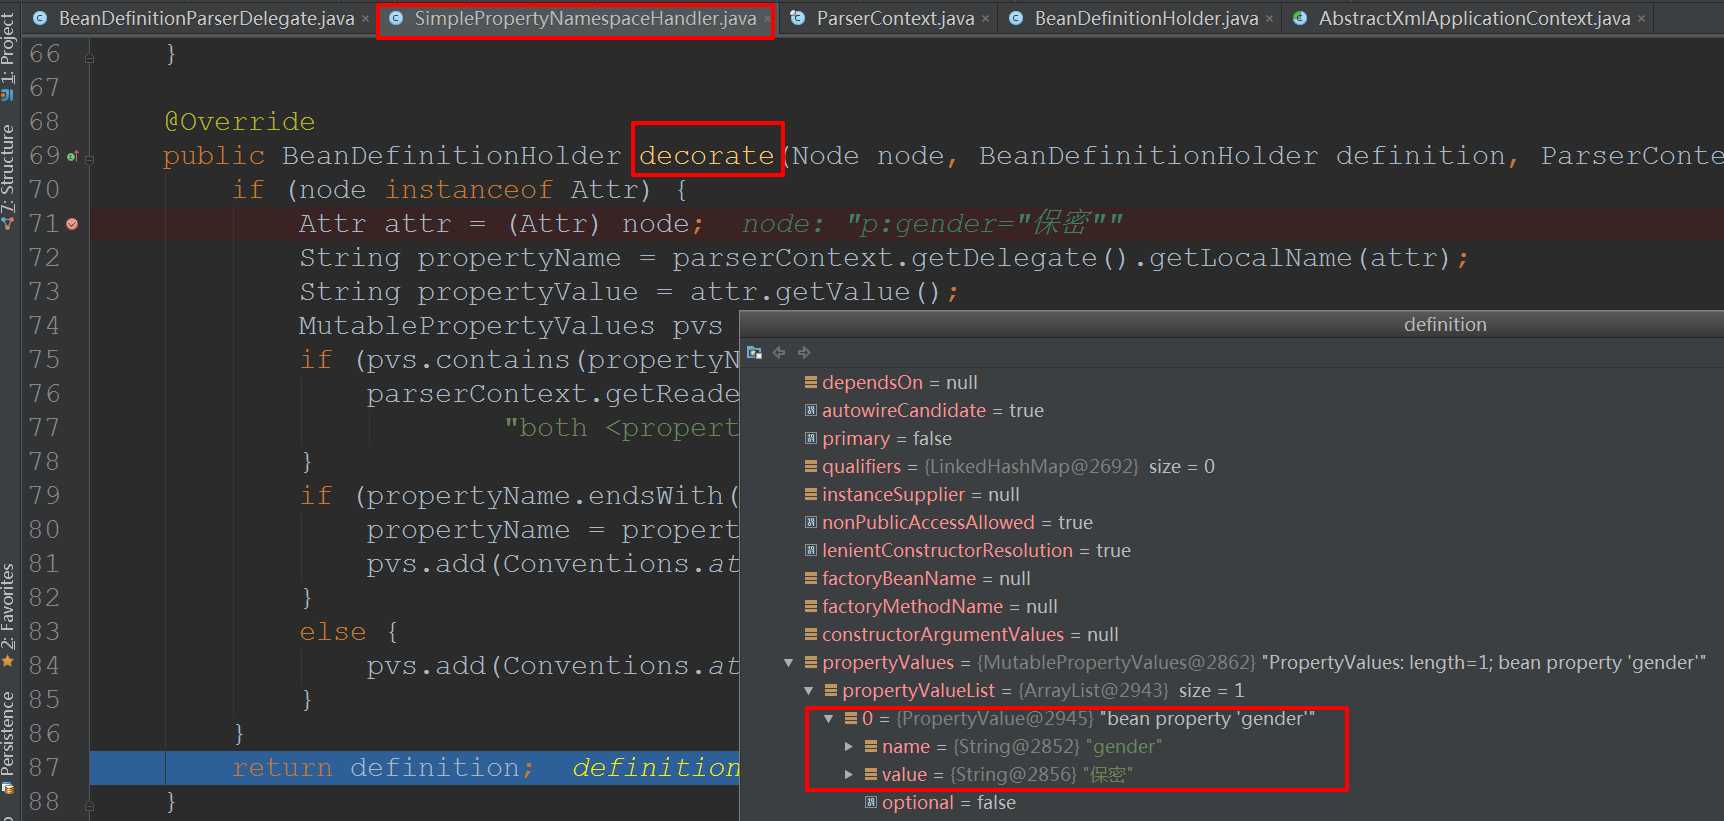1724x821 pixels.
Task: Select the optional = false row
Action: [x=1232, y=802]
